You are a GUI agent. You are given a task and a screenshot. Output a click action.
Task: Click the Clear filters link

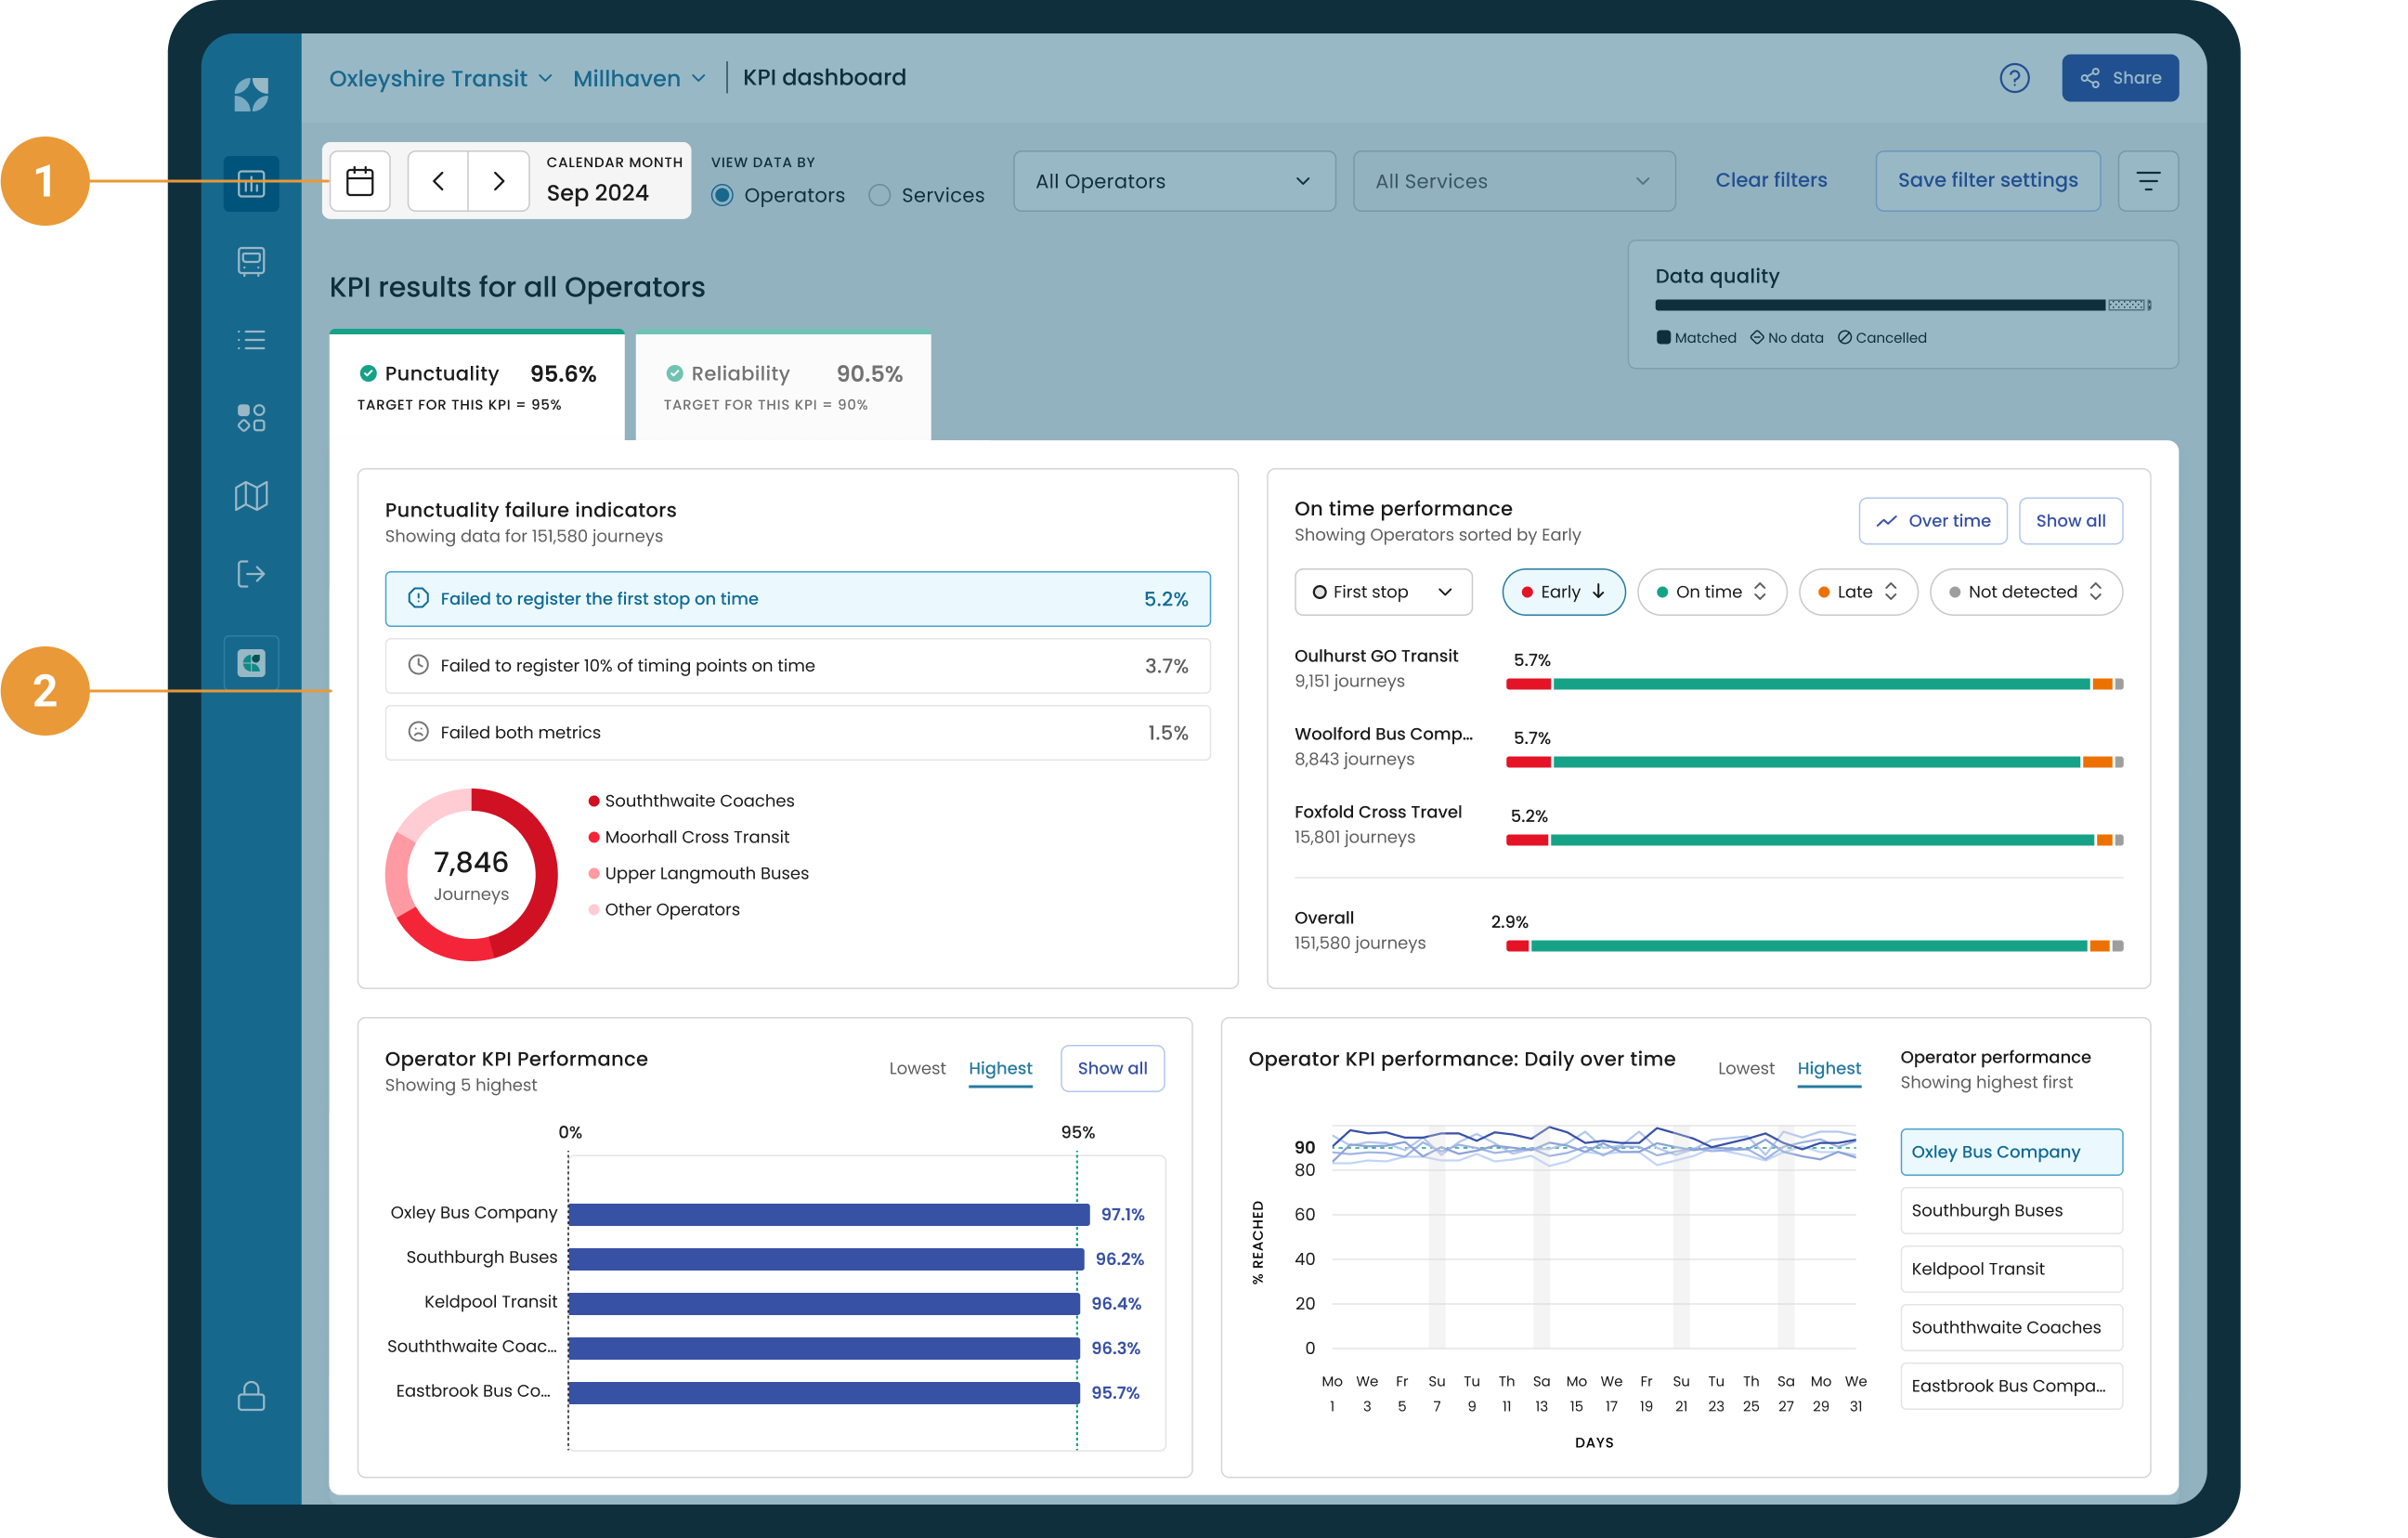(x=1770, y=180)
